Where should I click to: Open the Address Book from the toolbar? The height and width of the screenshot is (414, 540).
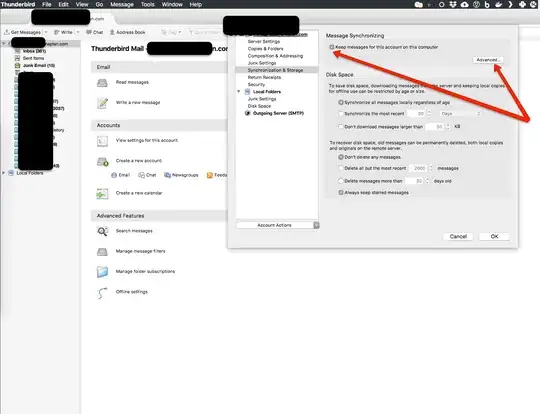click(x=127, y=32)
